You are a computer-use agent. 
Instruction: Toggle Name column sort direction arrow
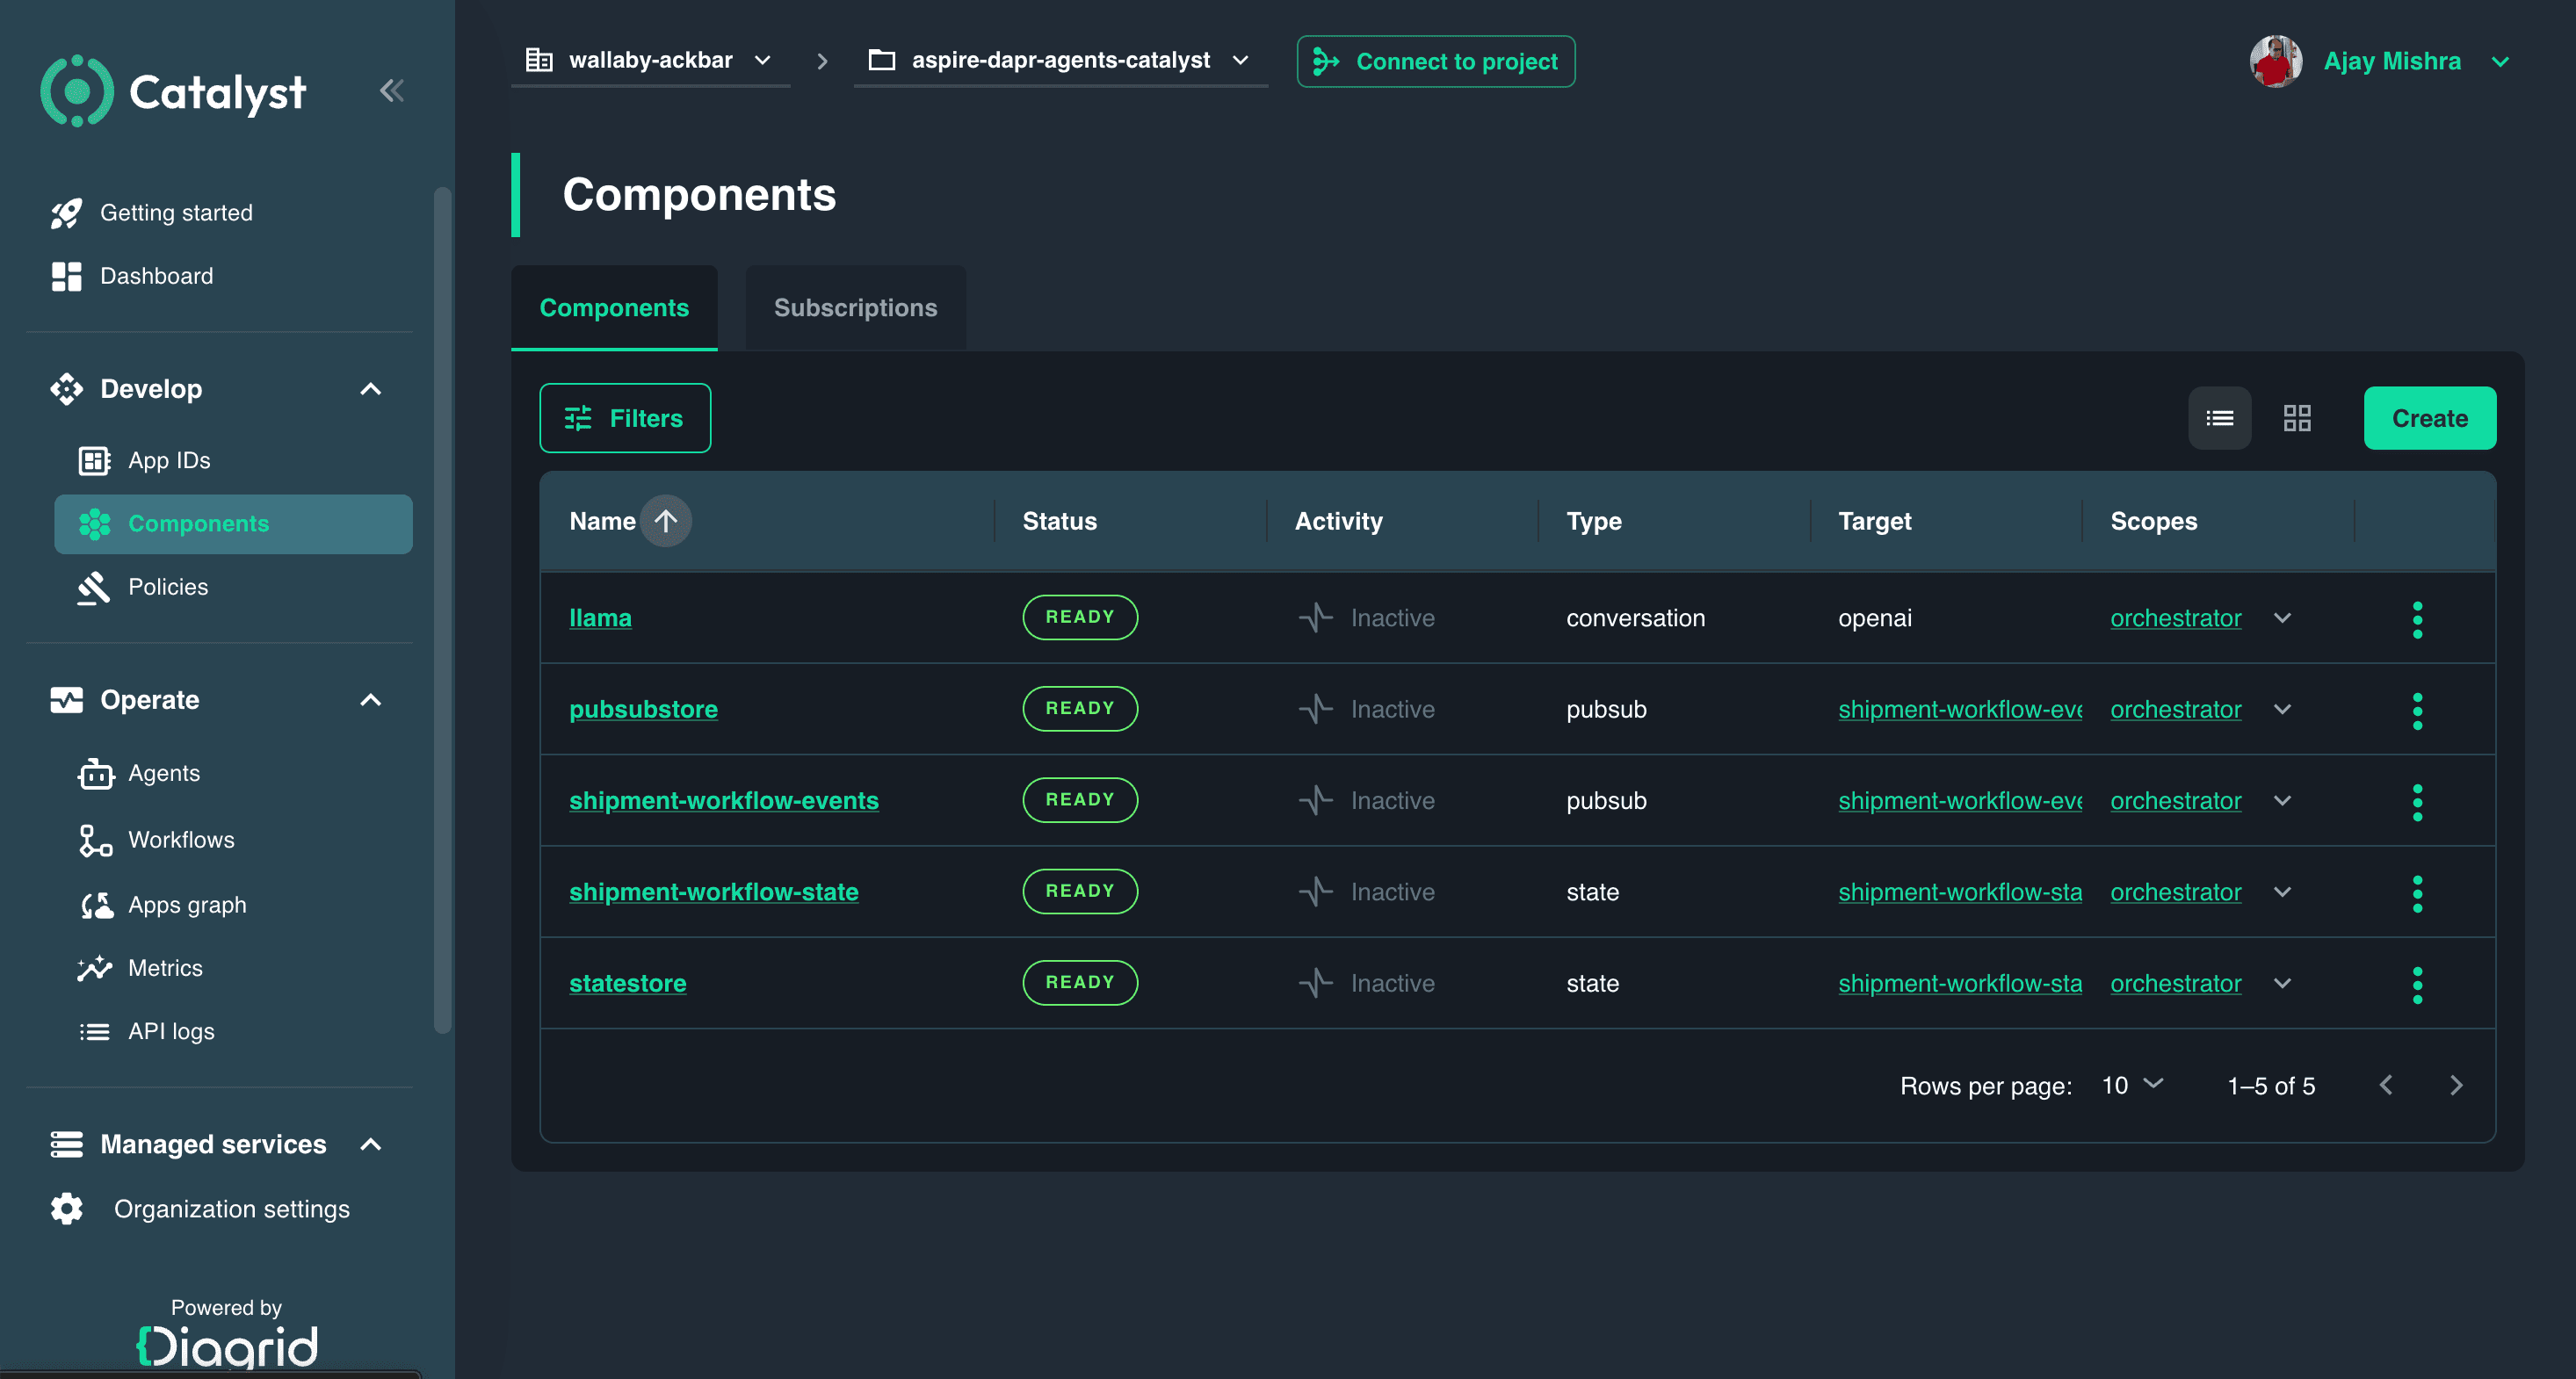pyautogui.click(x=665, y=521)
